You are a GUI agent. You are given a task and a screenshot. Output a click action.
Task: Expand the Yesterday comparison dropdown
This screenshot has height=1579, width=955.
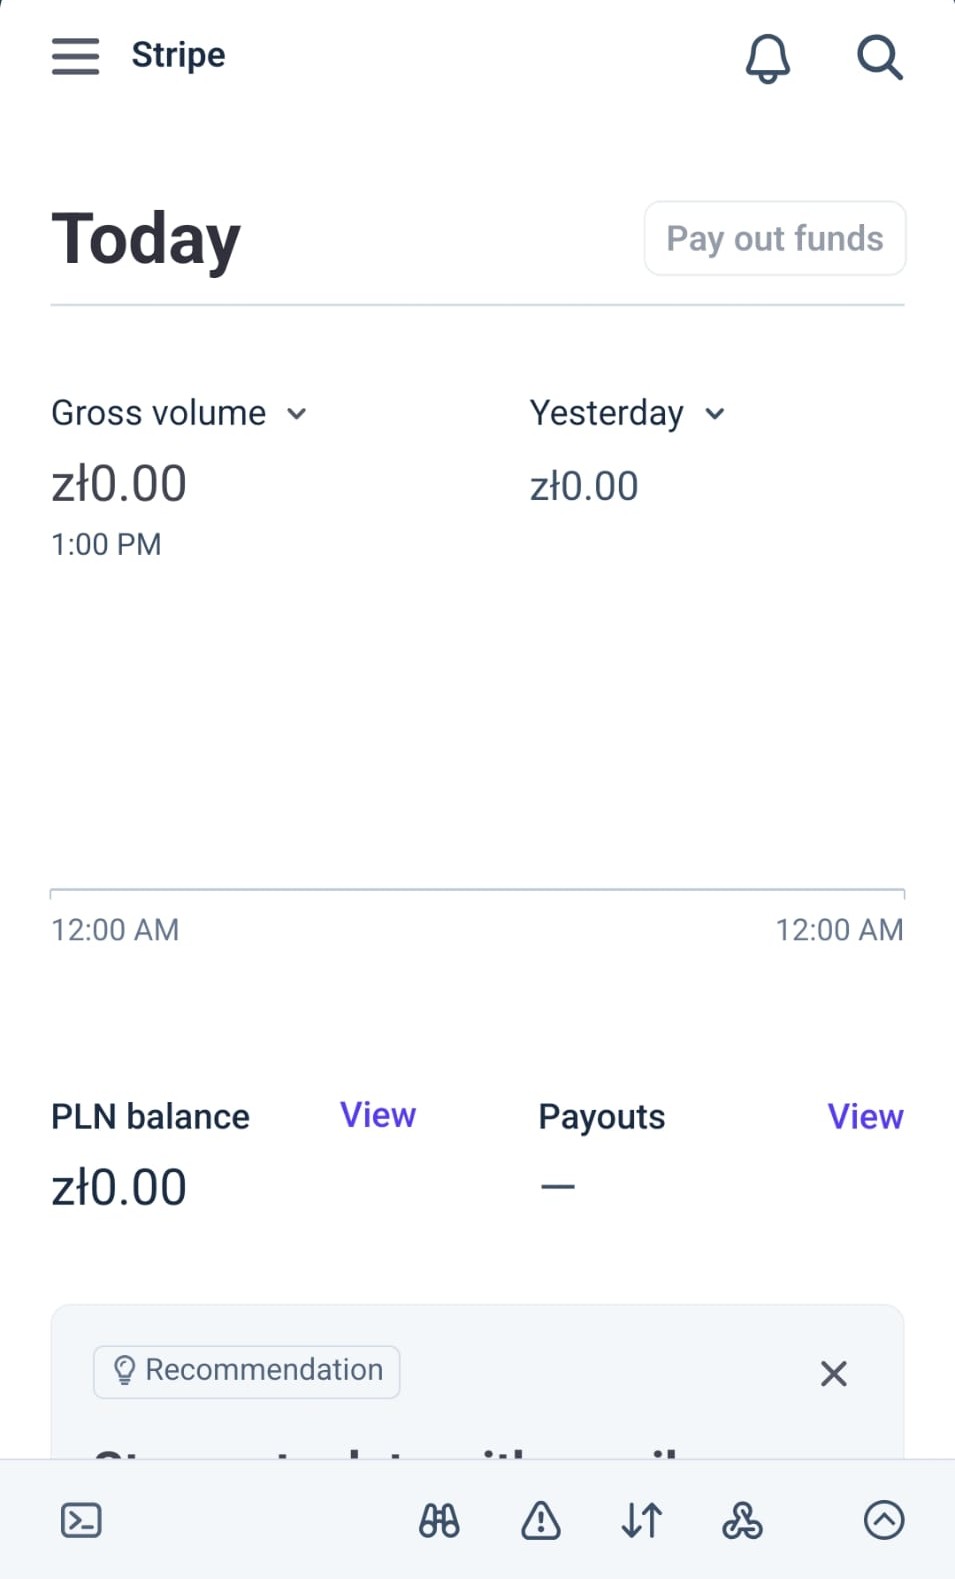[627, 413]
